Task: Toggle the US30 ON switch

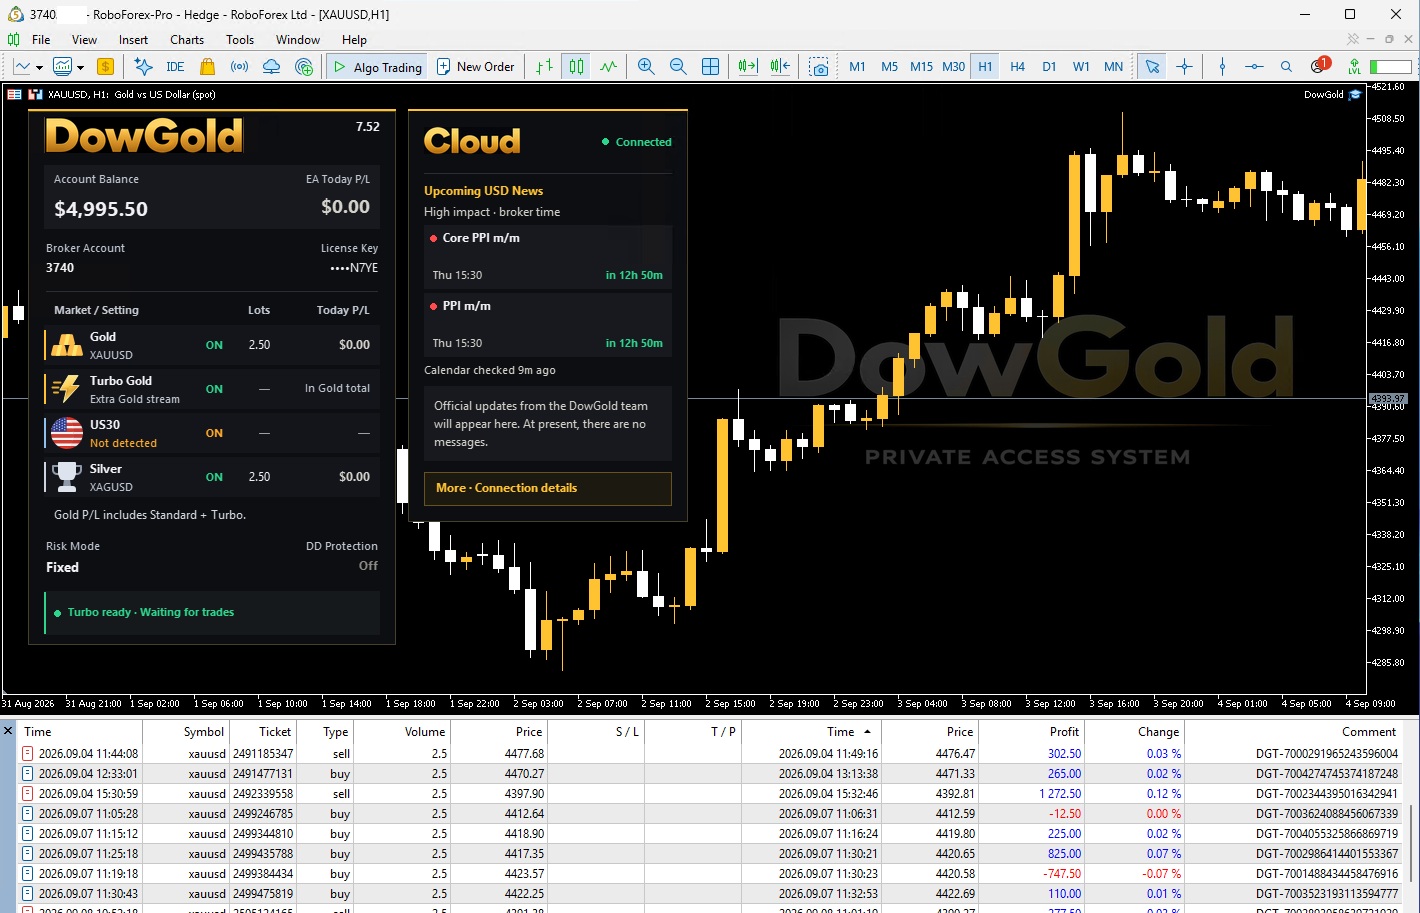Action: pyautogui.click(x=214, y=433)
